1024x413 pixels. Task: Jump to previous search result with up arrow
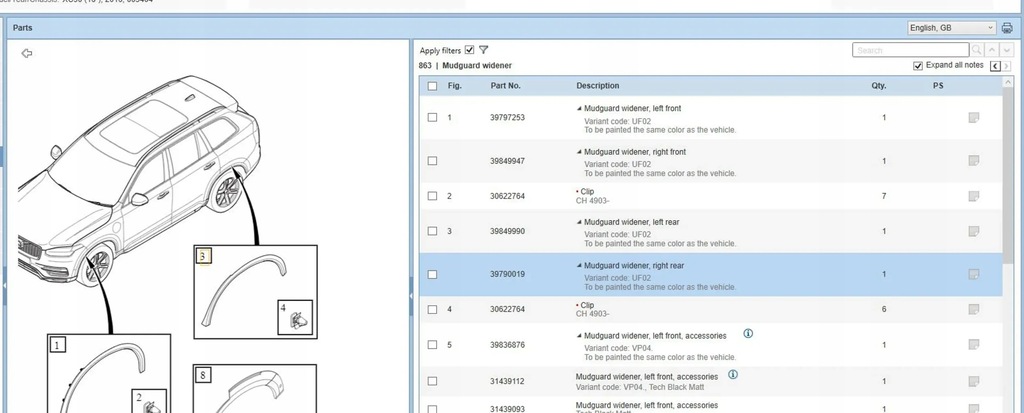pyautogui.click(x=992, y=50)
